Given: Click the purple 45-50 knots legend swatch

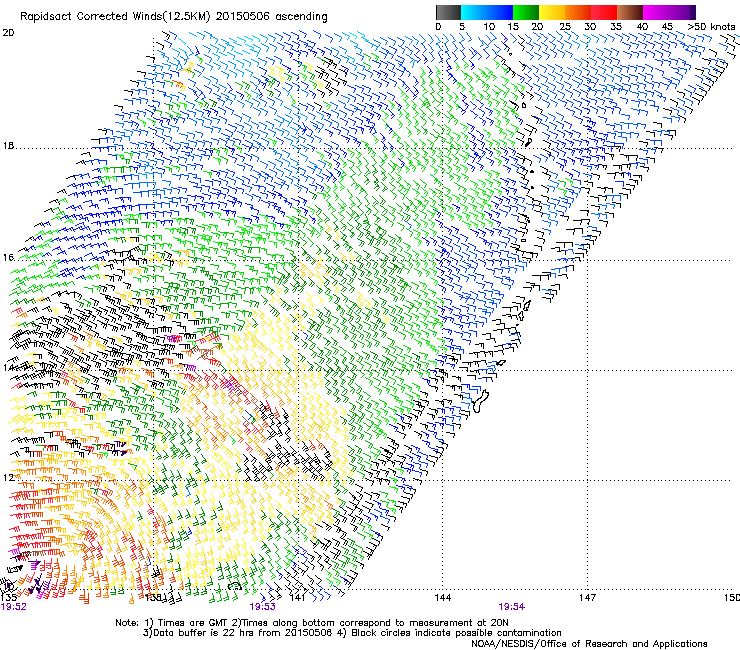Looking at the screenshot, I should 682,12.
